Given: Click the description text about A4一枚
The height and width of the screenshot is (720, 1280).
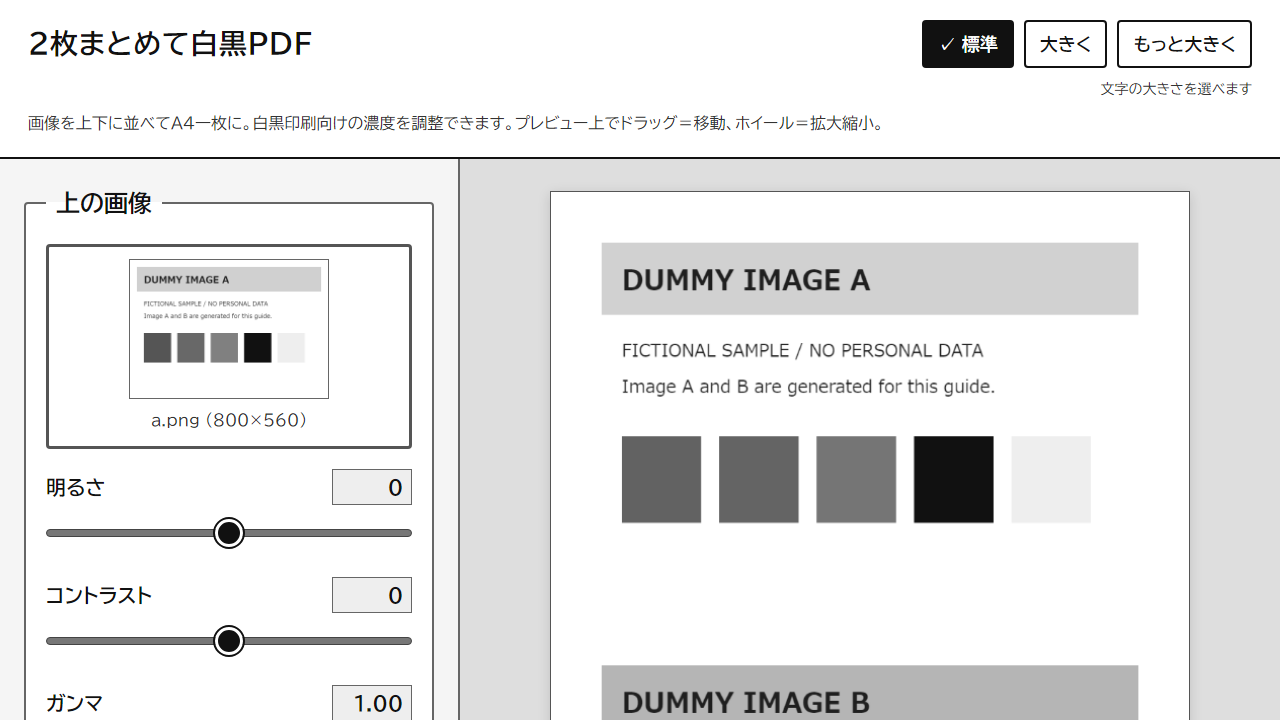Looking at the screenshot, I should pos(456,124).
